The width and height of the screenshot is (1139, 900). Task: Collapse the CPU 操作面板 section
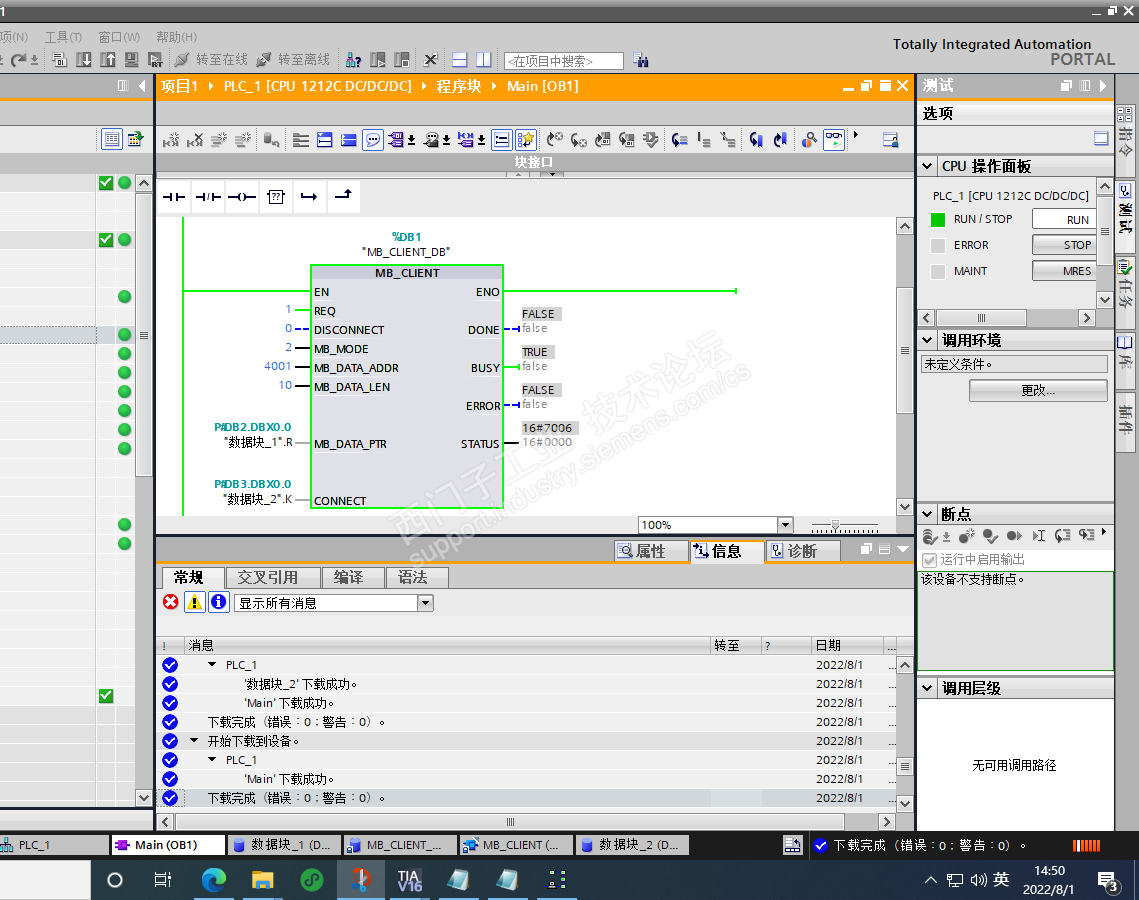[x=927, y=166]
